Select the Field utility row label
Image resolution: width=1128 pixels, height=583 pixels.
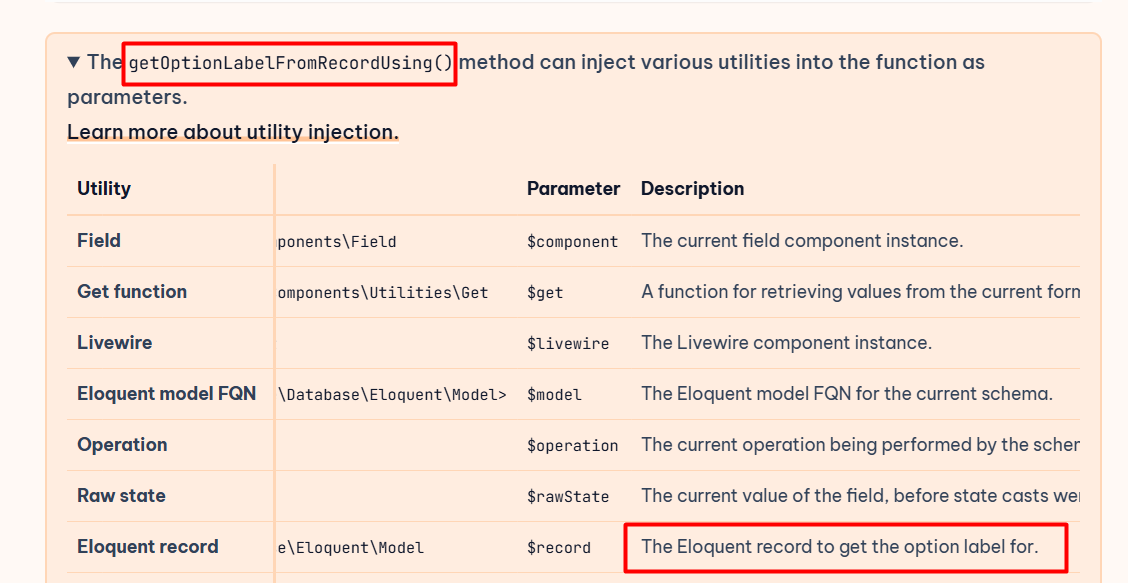pos(99,241)
